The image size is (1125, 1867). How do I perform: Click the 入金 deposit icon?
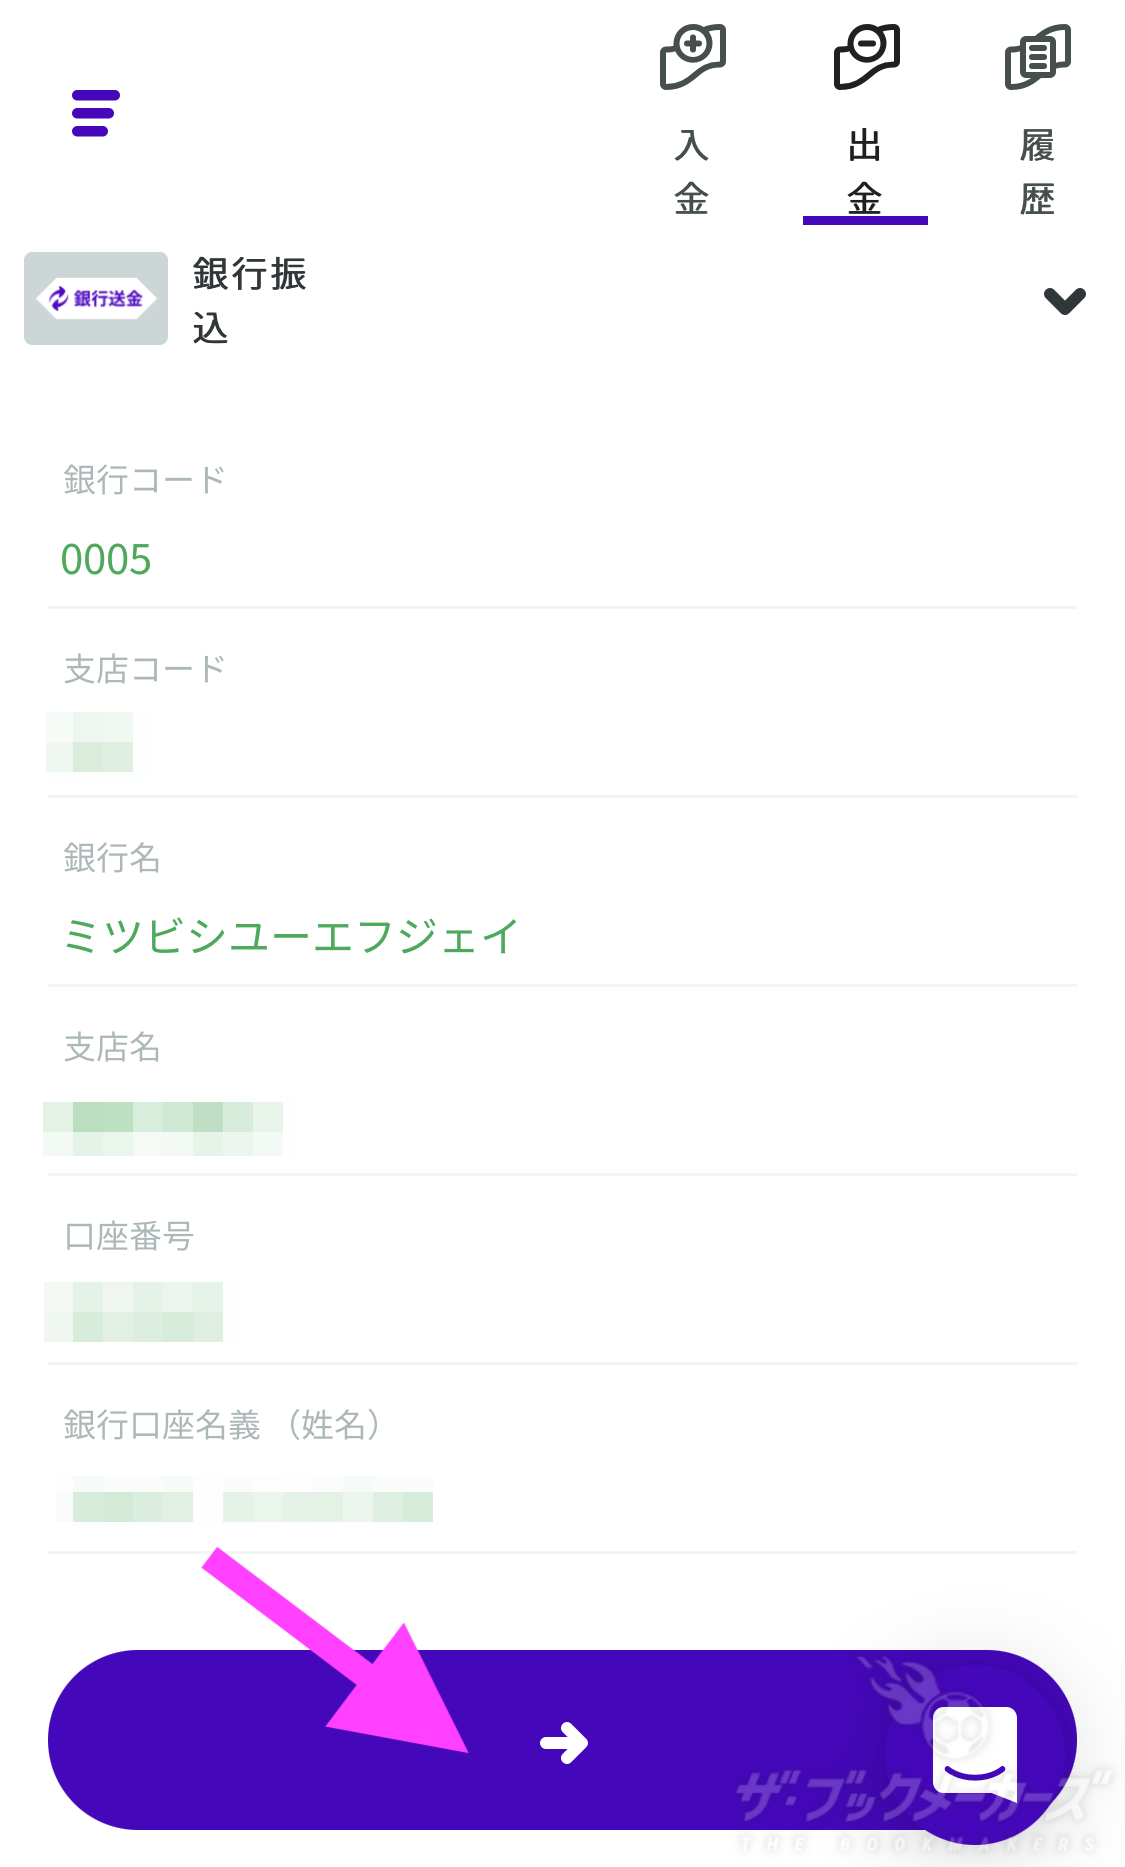click(x=693, y=55)
